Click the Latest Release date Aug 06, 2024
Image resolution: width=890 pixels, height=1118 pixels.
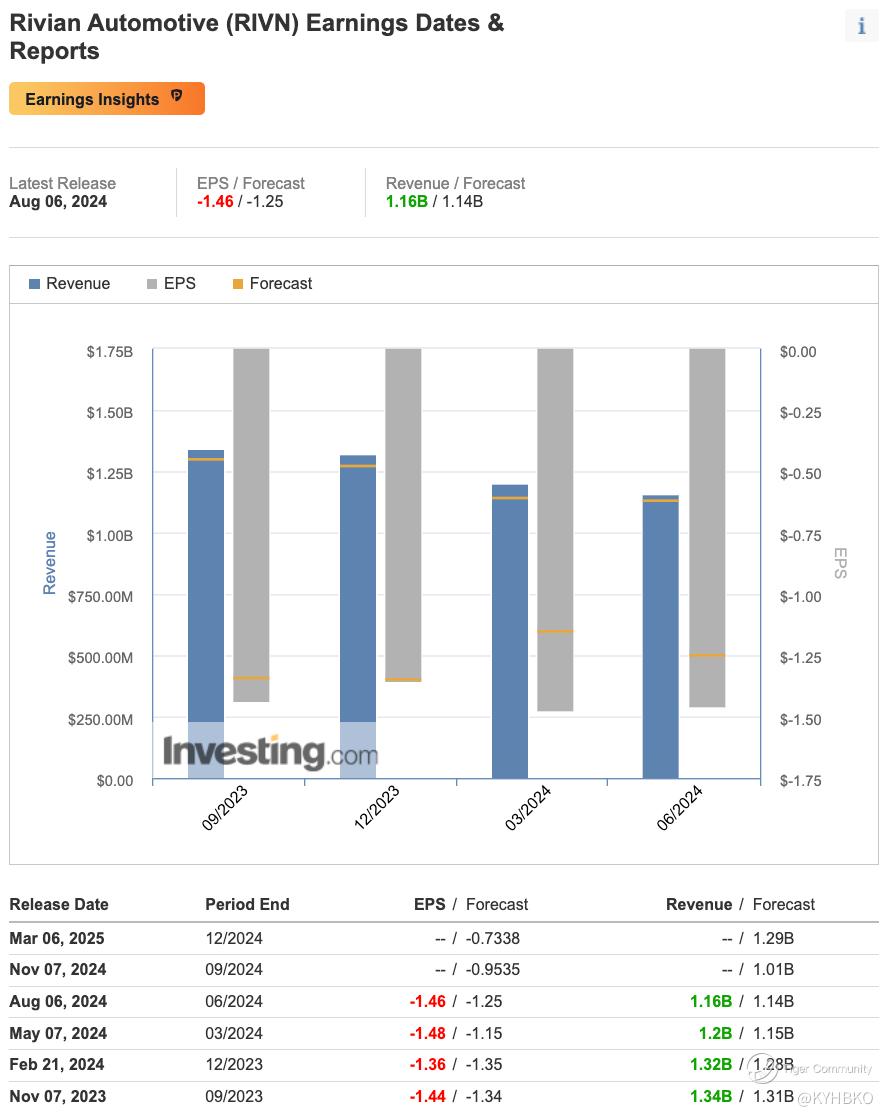pyautogui.click(x=58, y=202)
